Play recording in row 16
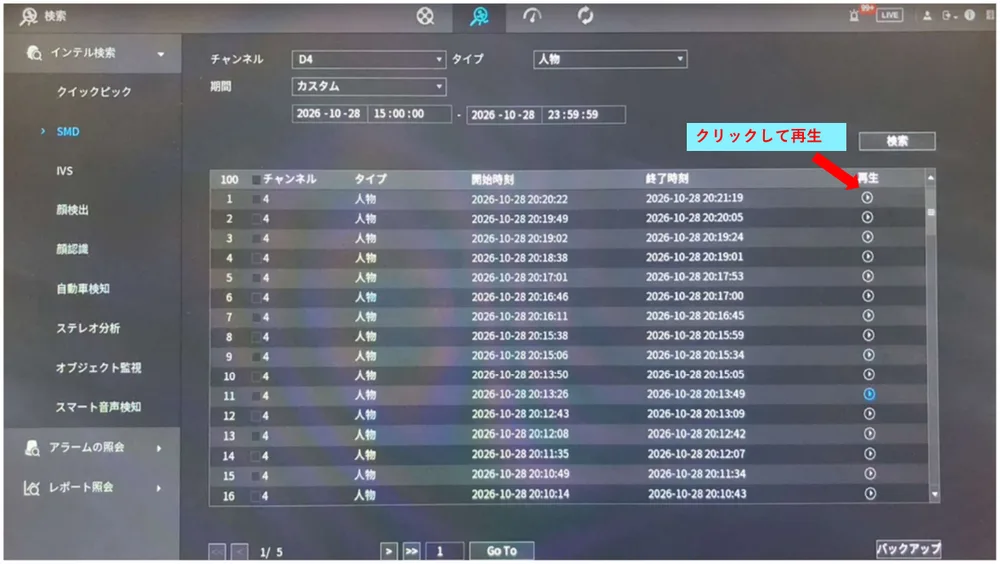The width and height of the screenshot is (1000, 564). [x=870, y=493]
